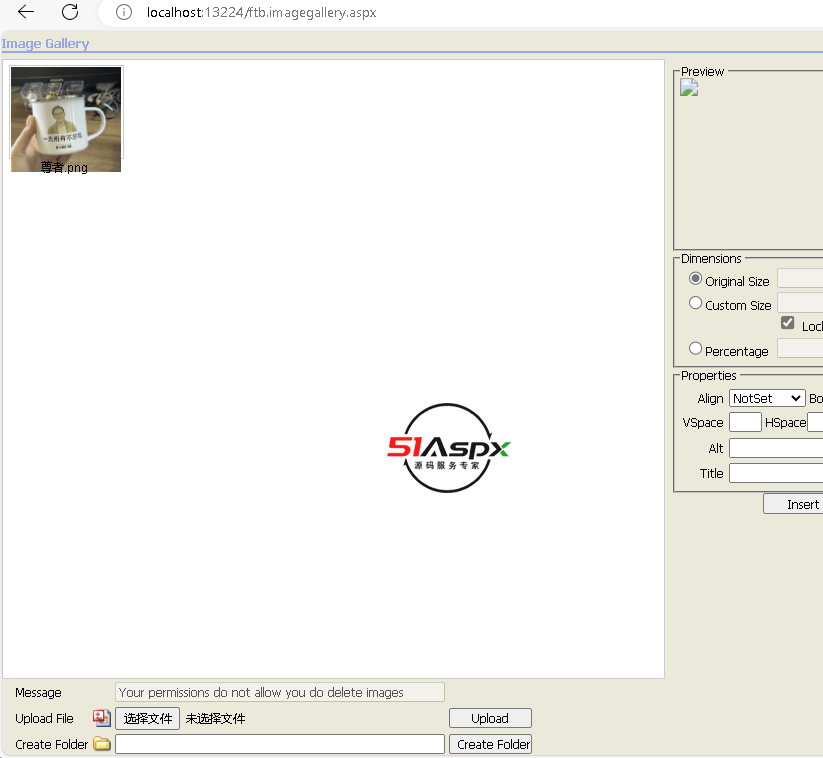Click the Upload button

pyautogui.click(x=490, y=718)
